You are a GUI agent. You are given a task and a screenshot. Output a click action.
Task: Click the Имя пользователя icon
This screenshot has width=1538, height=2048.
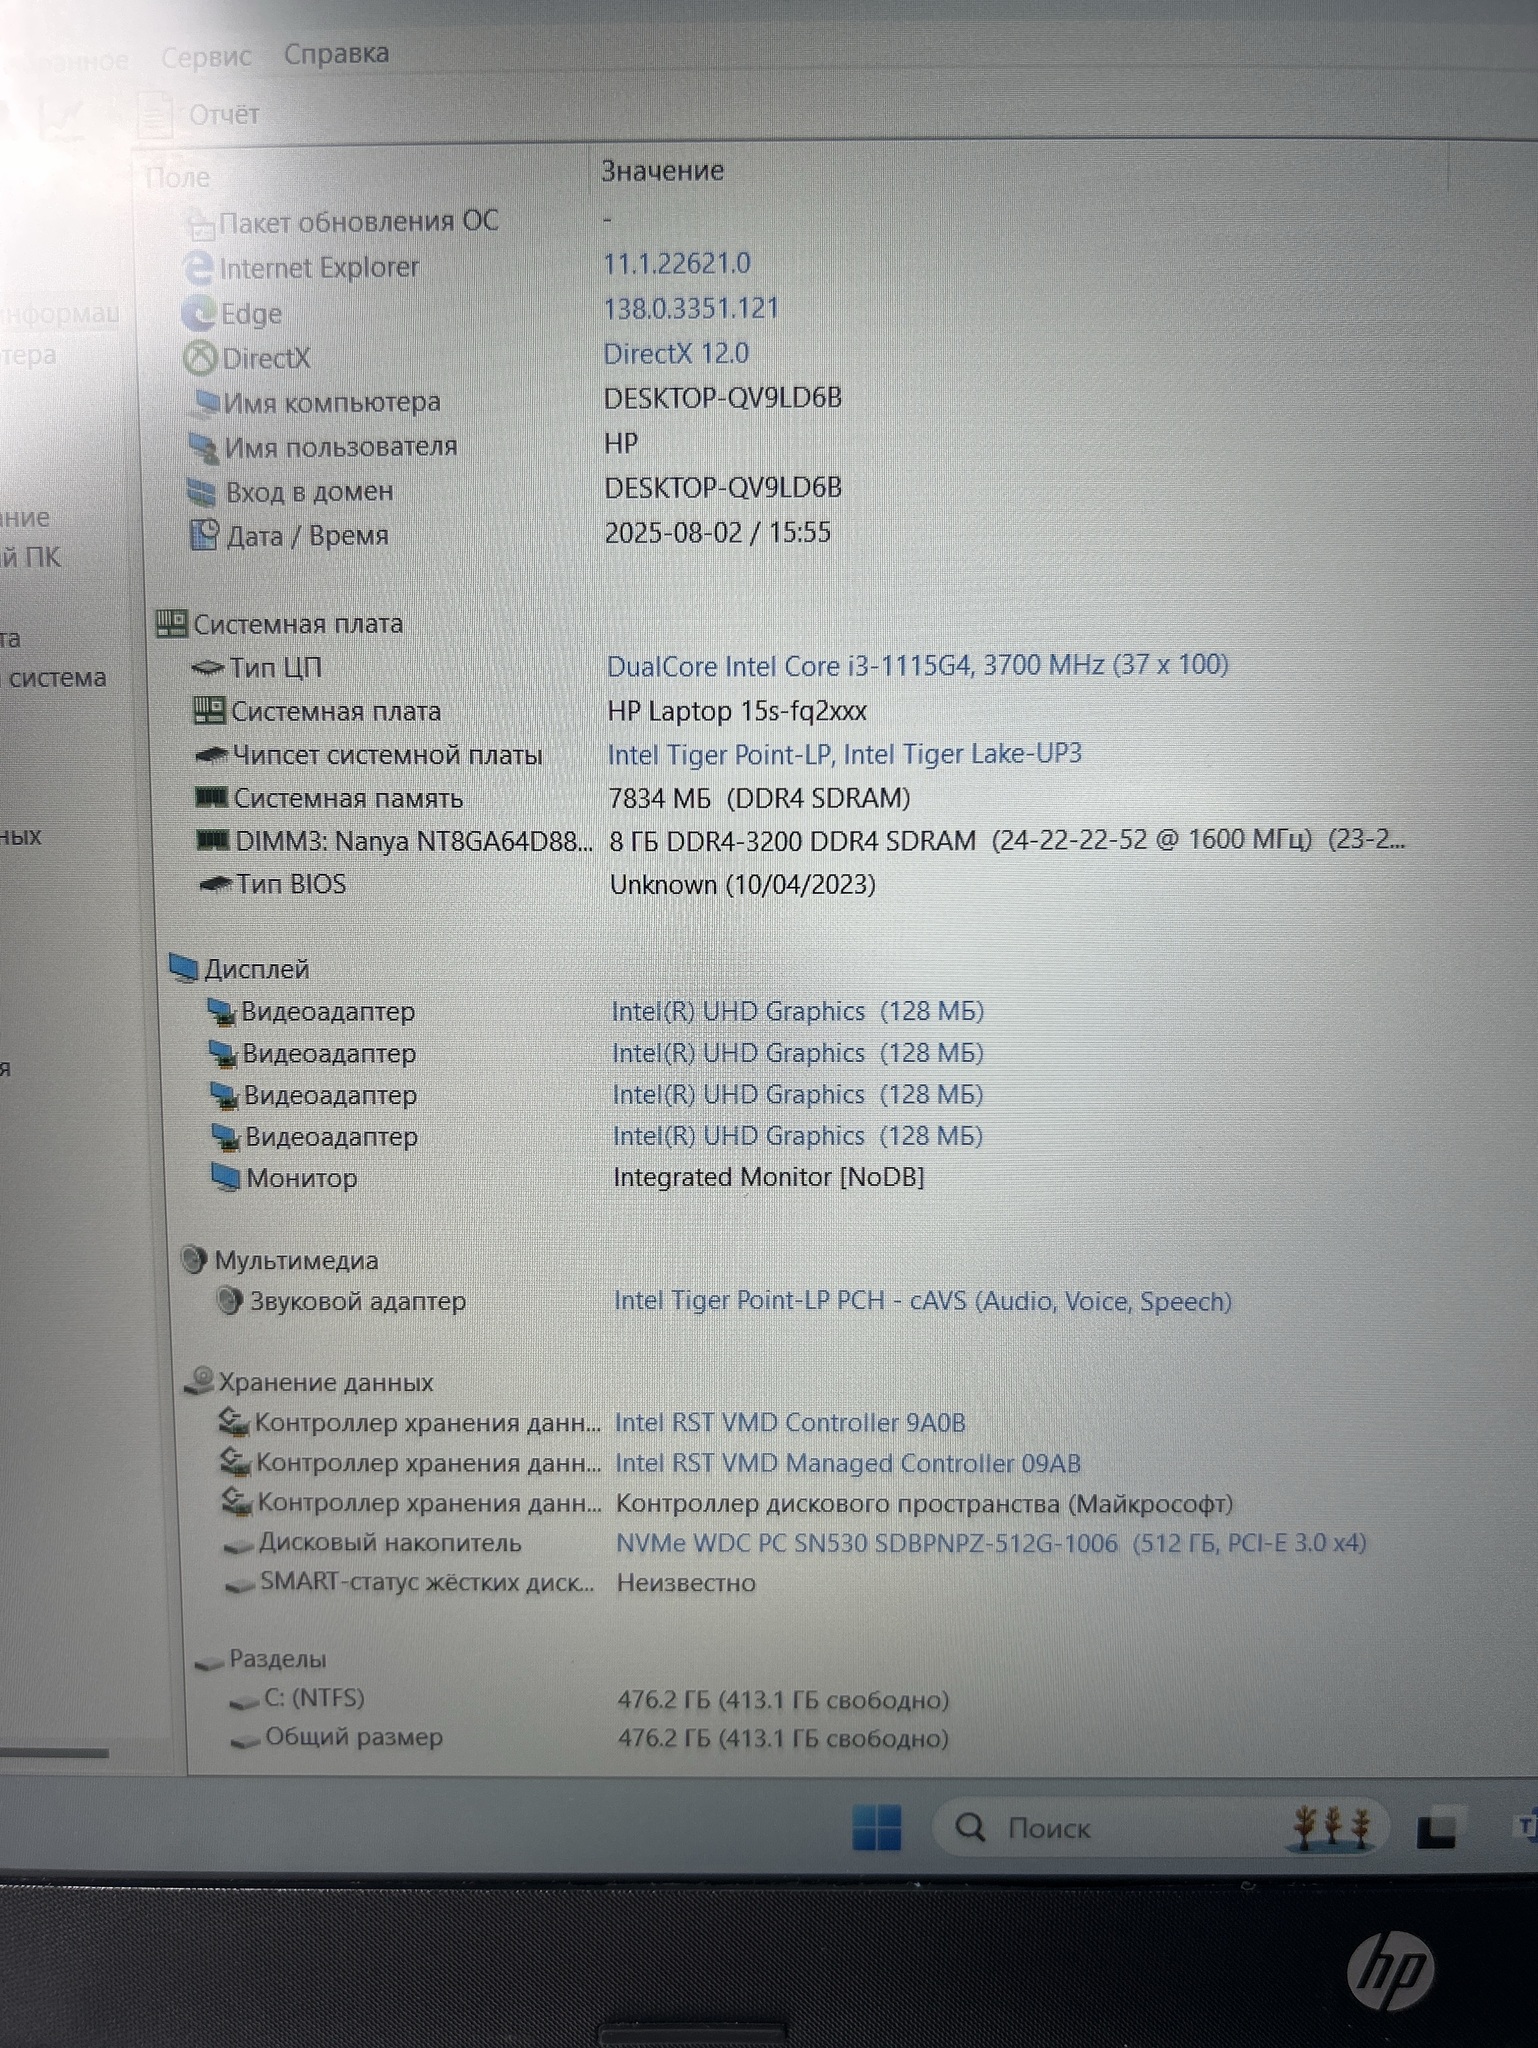tap(204, 447)
